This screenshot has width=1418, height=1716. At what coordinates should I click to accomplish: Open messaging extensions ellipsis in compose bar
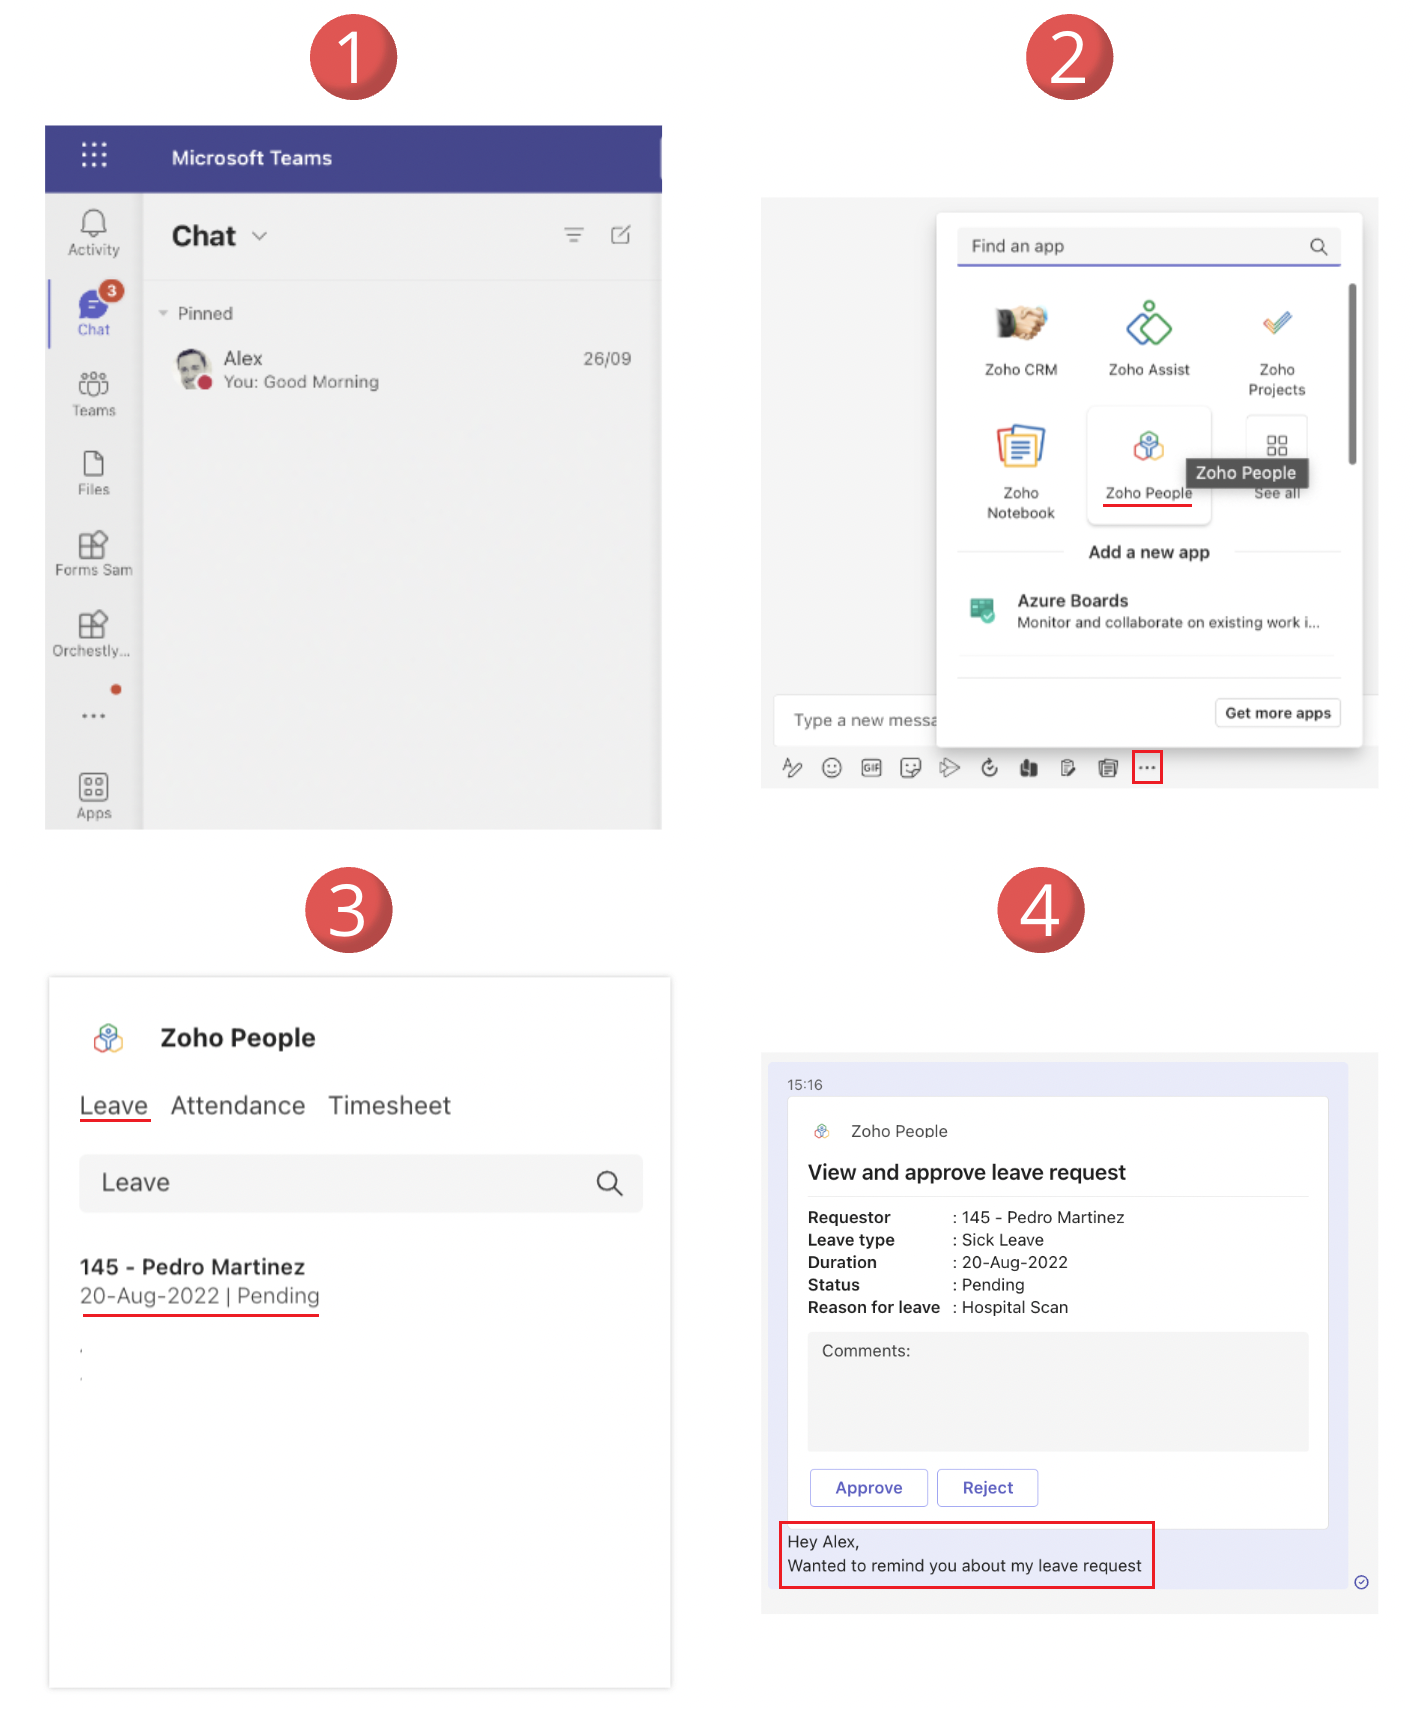[x=1147, y=768]
